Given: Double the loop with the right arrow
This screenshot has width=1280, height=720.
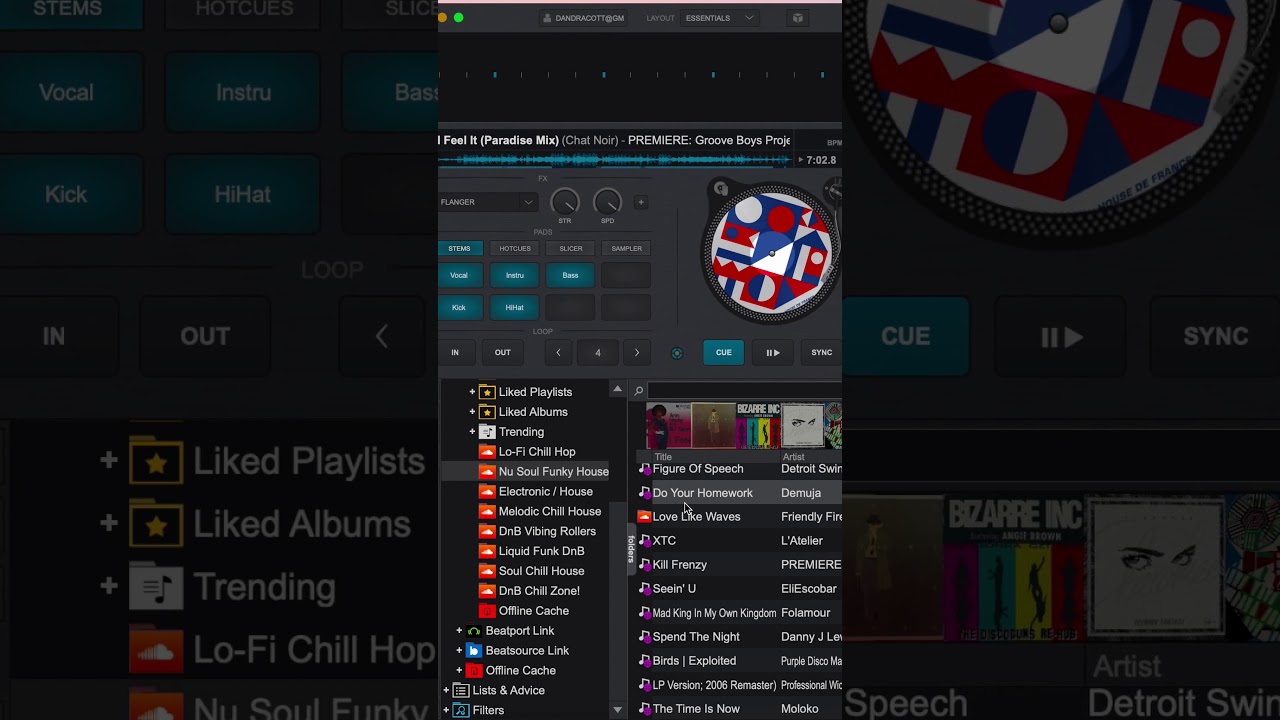Looking at the screenshot, I should tap(637, 353).
